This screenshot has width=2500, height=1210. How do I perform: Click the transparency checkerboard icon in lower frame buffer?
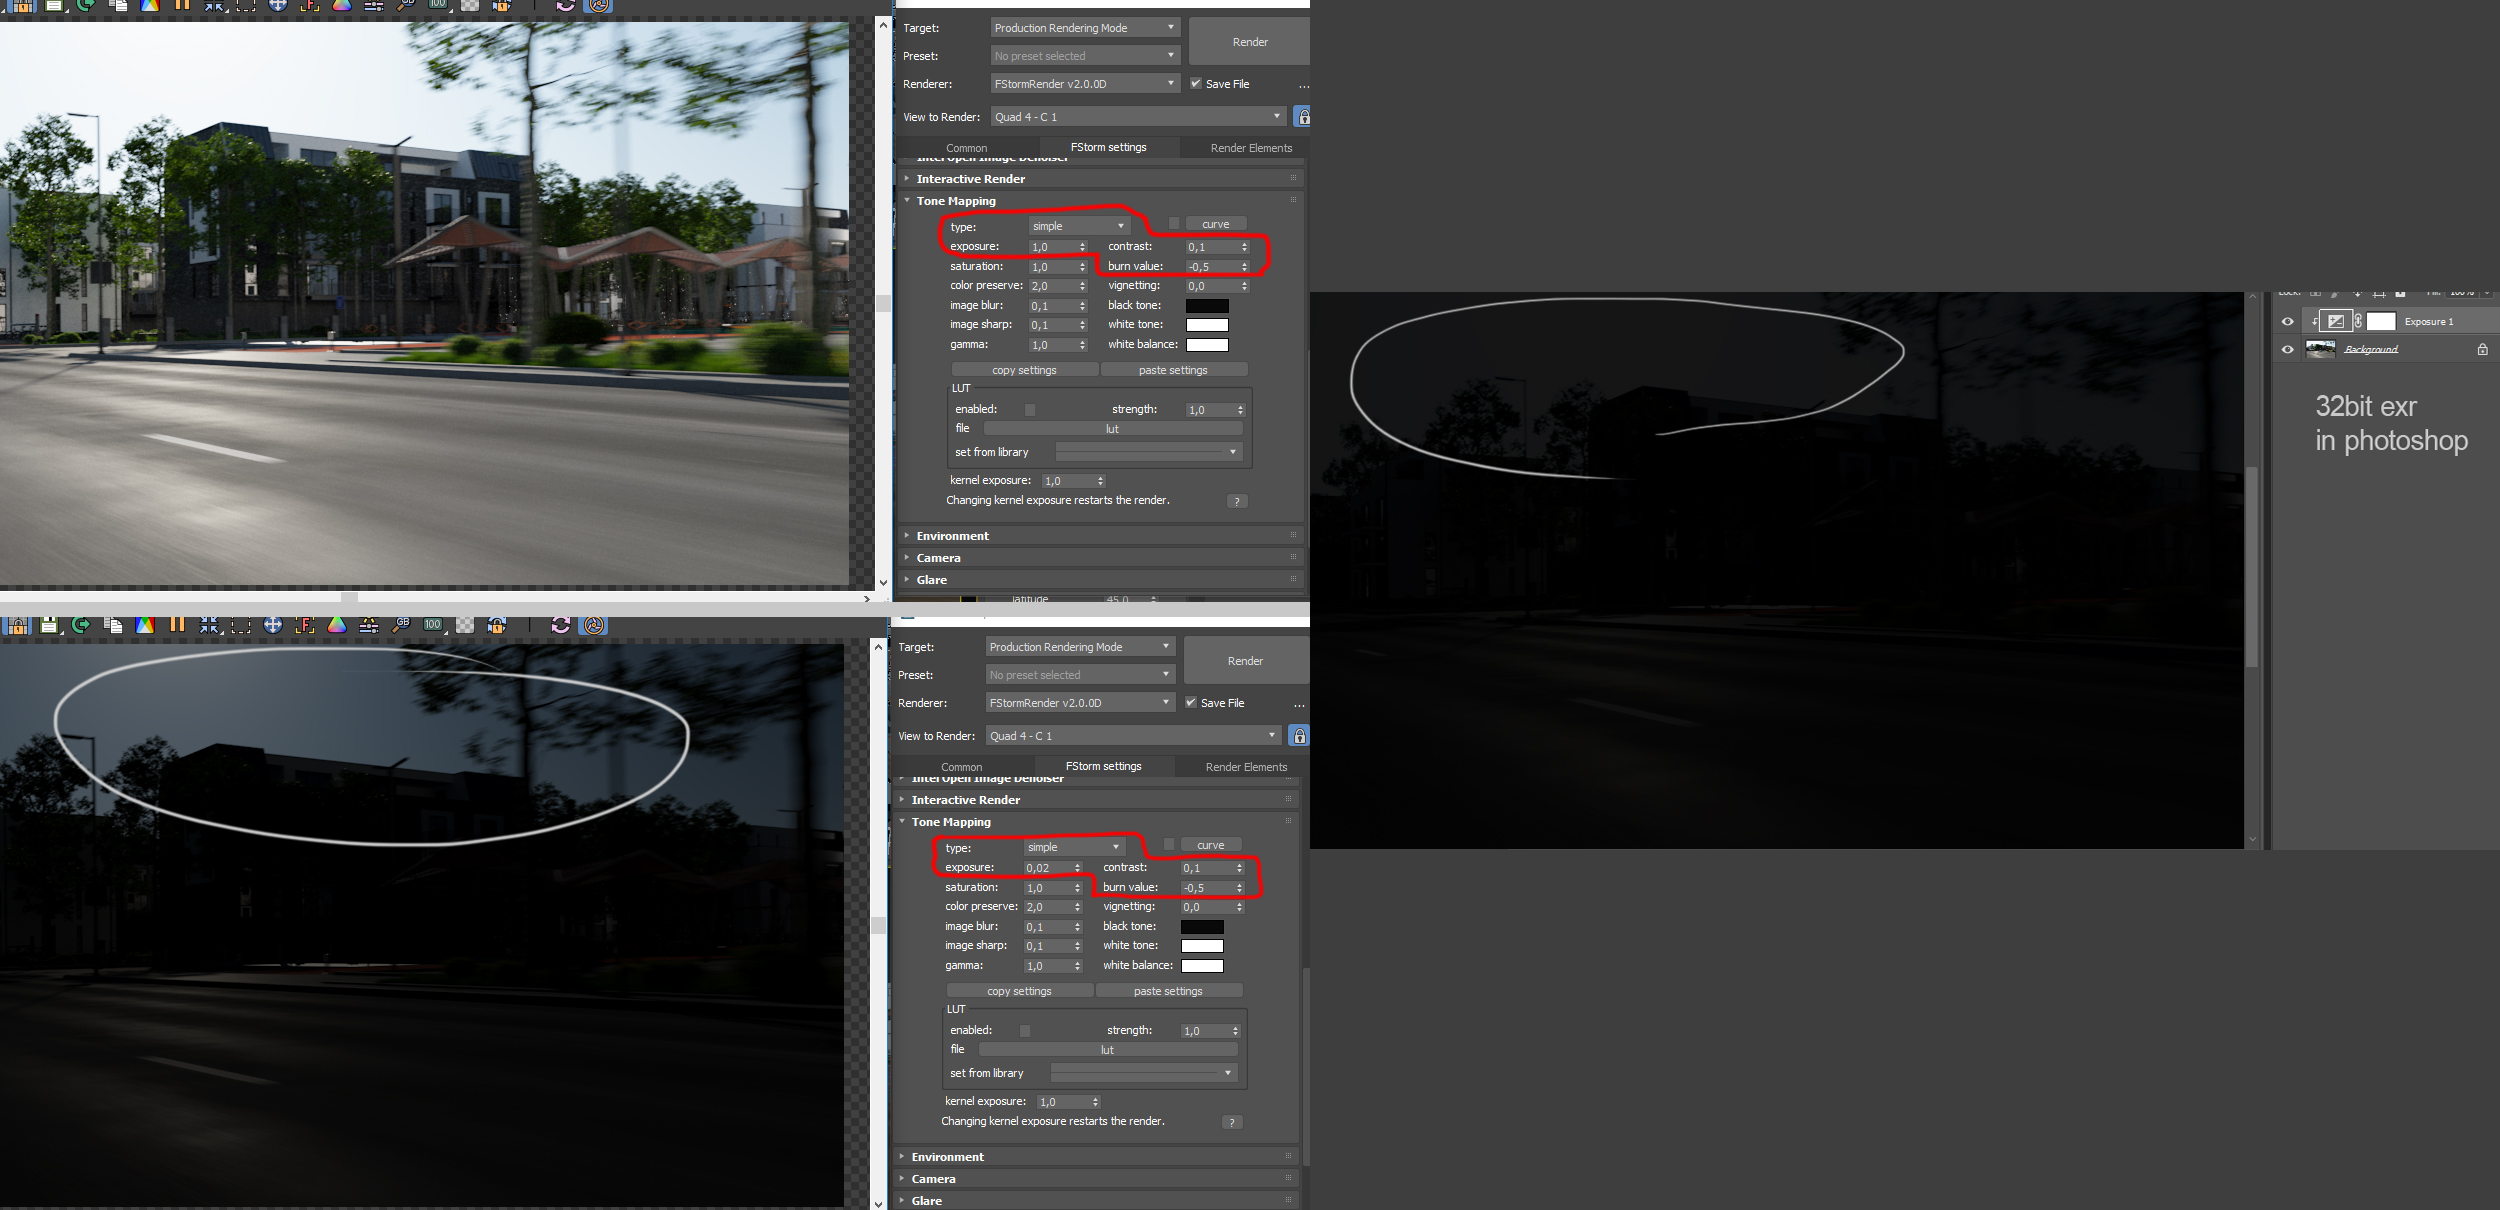point(465,625)
